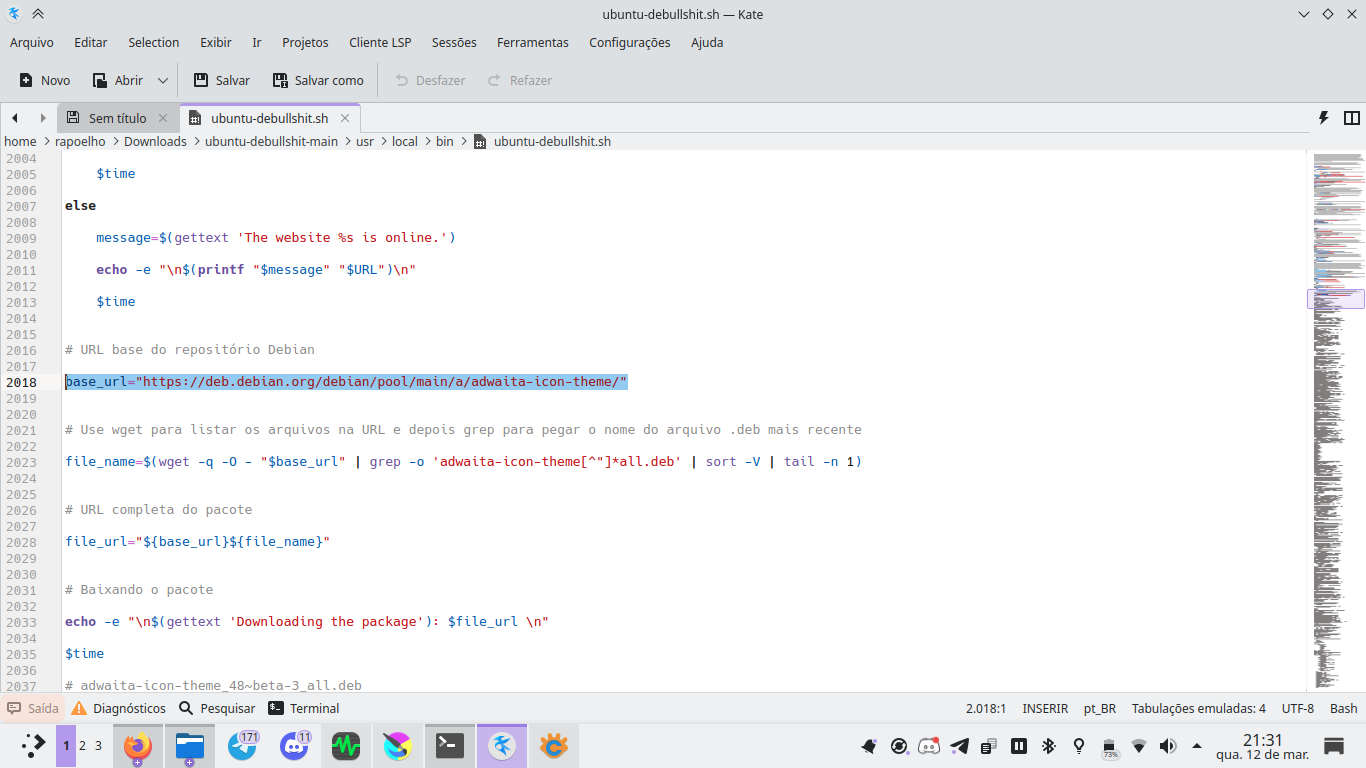Toggle the Terminal panel
1366x768 pixels.
[x=304, y=708]
